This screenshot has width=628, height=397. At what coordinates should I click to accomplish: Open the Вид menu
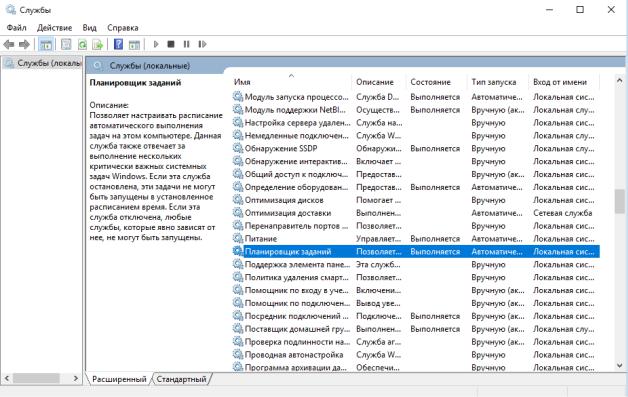click(x=89, y=28)
